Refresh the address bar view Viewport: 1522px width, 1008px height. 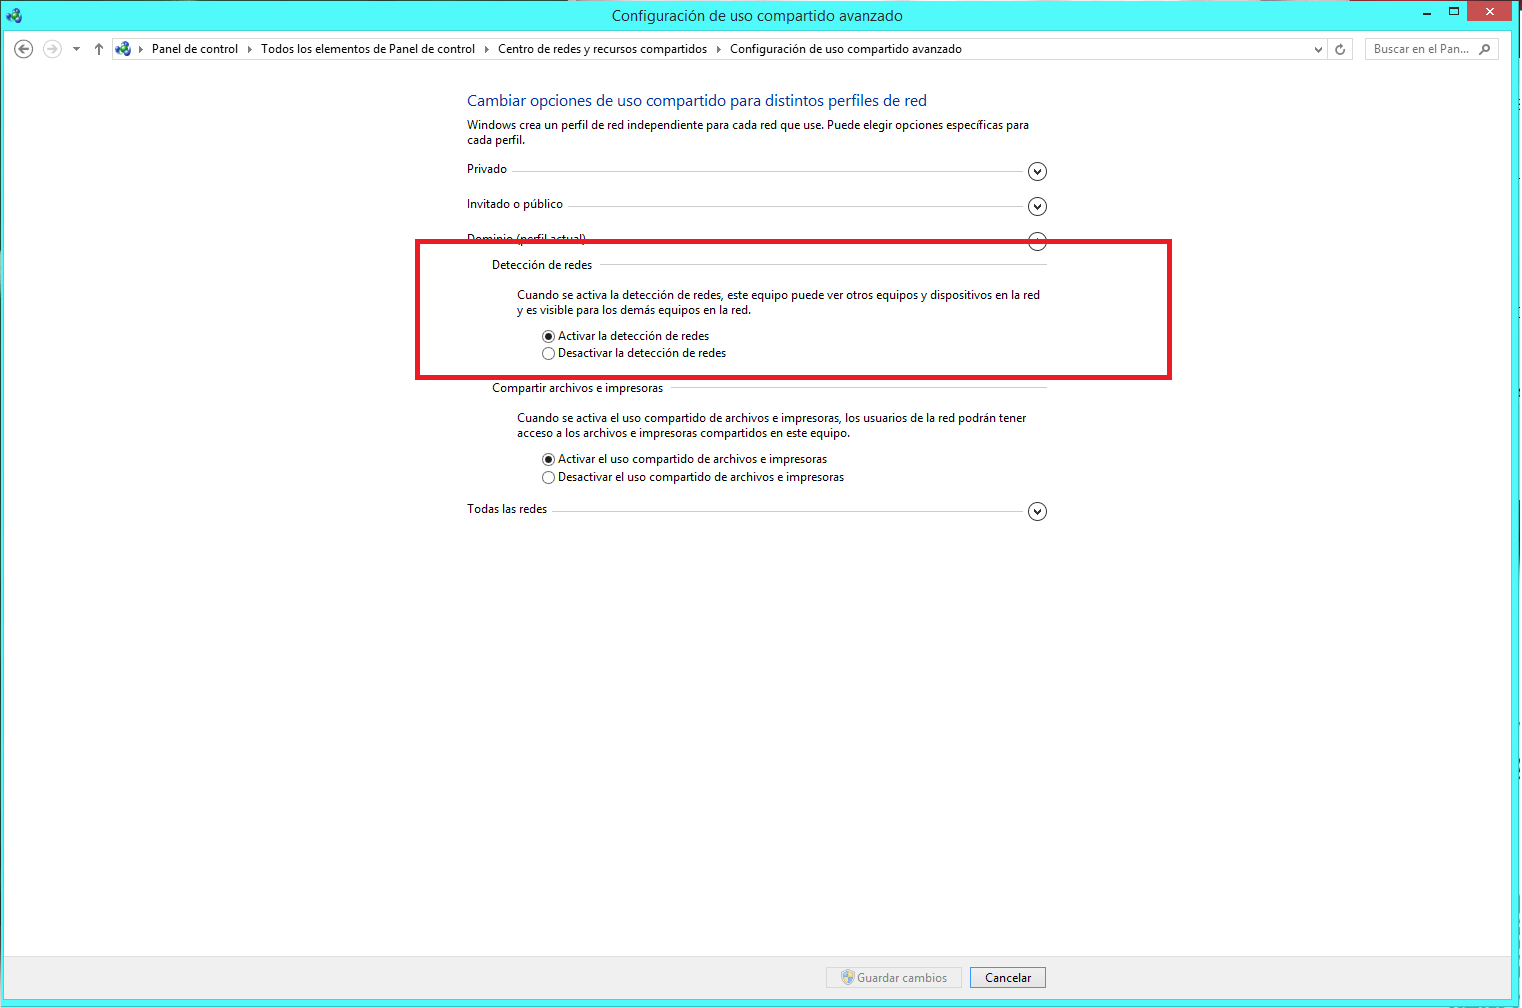pyautogui.click(x=1340, y=49)
